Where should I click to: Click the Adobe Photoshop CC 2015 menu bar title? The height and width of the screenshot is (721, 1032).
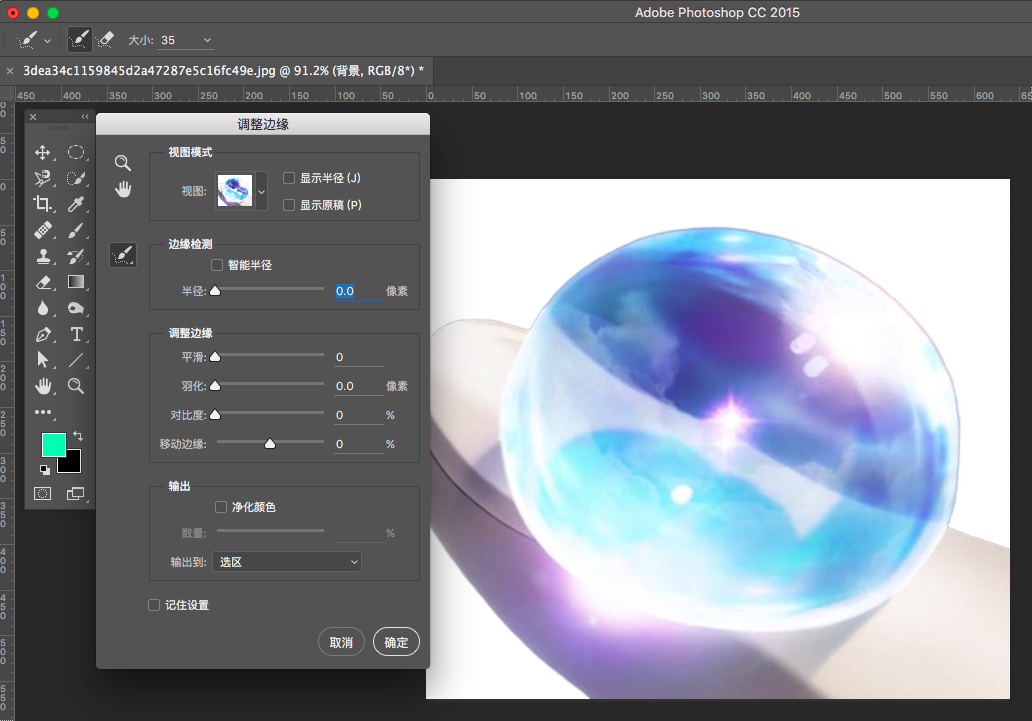[x=717, y=12]
